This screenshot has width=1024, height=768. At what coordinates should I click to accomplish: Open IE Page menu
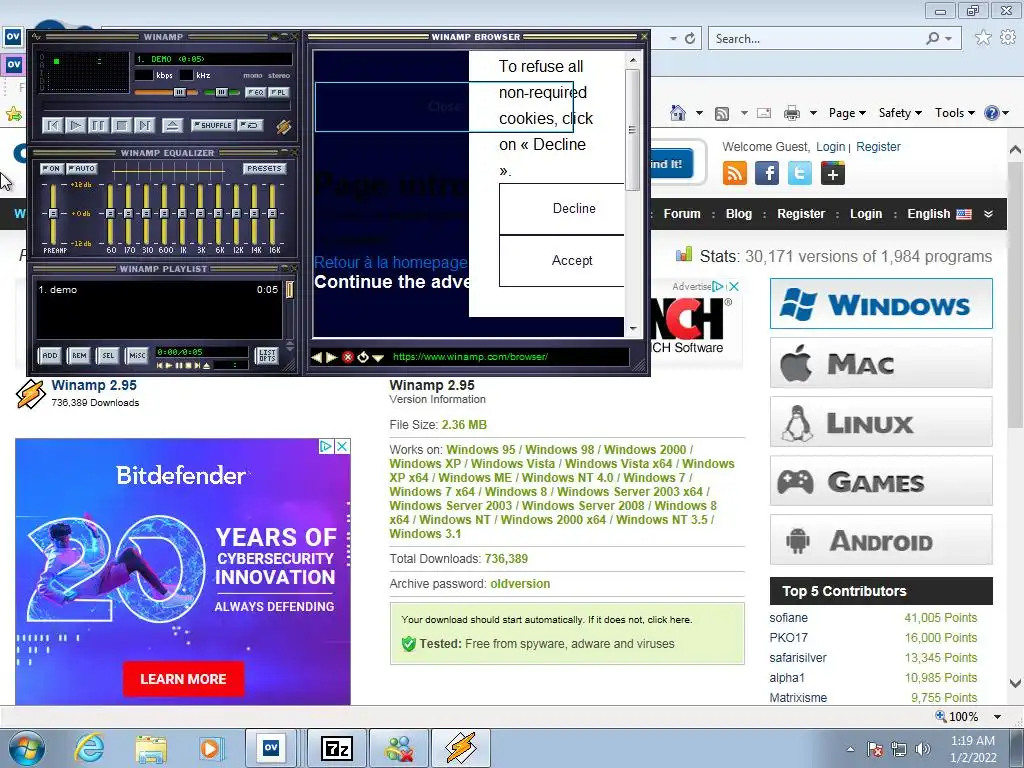[847, 113]
